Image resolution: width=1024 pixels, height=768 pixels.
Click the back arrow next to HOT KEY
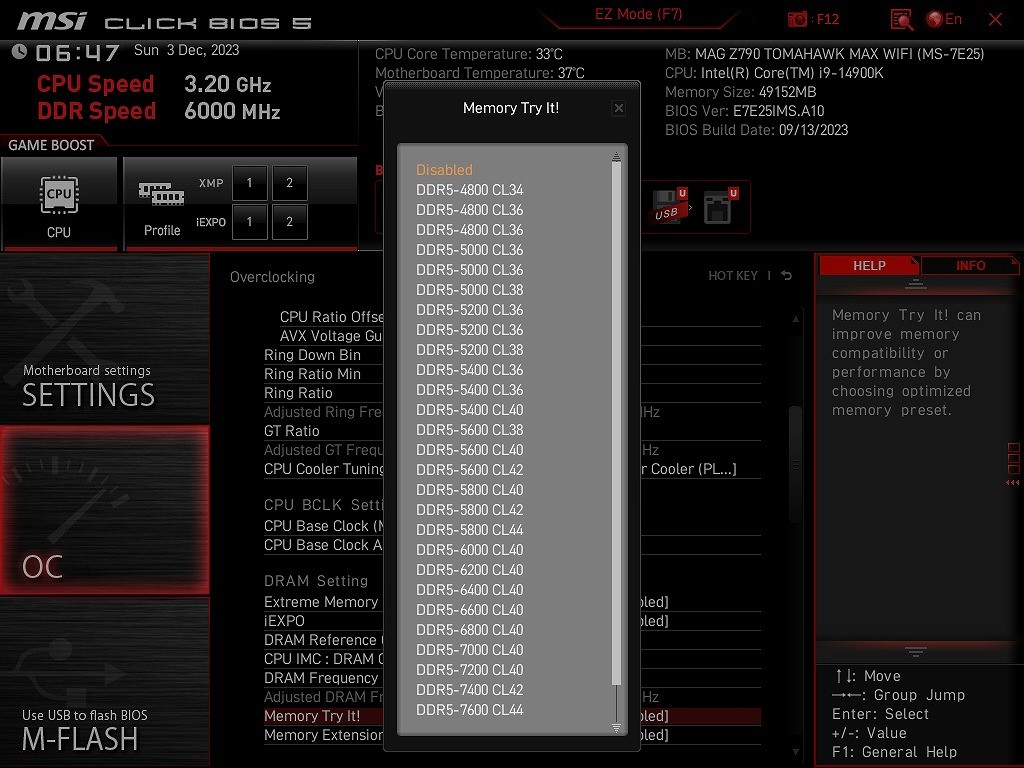click(x=787, y=276)
